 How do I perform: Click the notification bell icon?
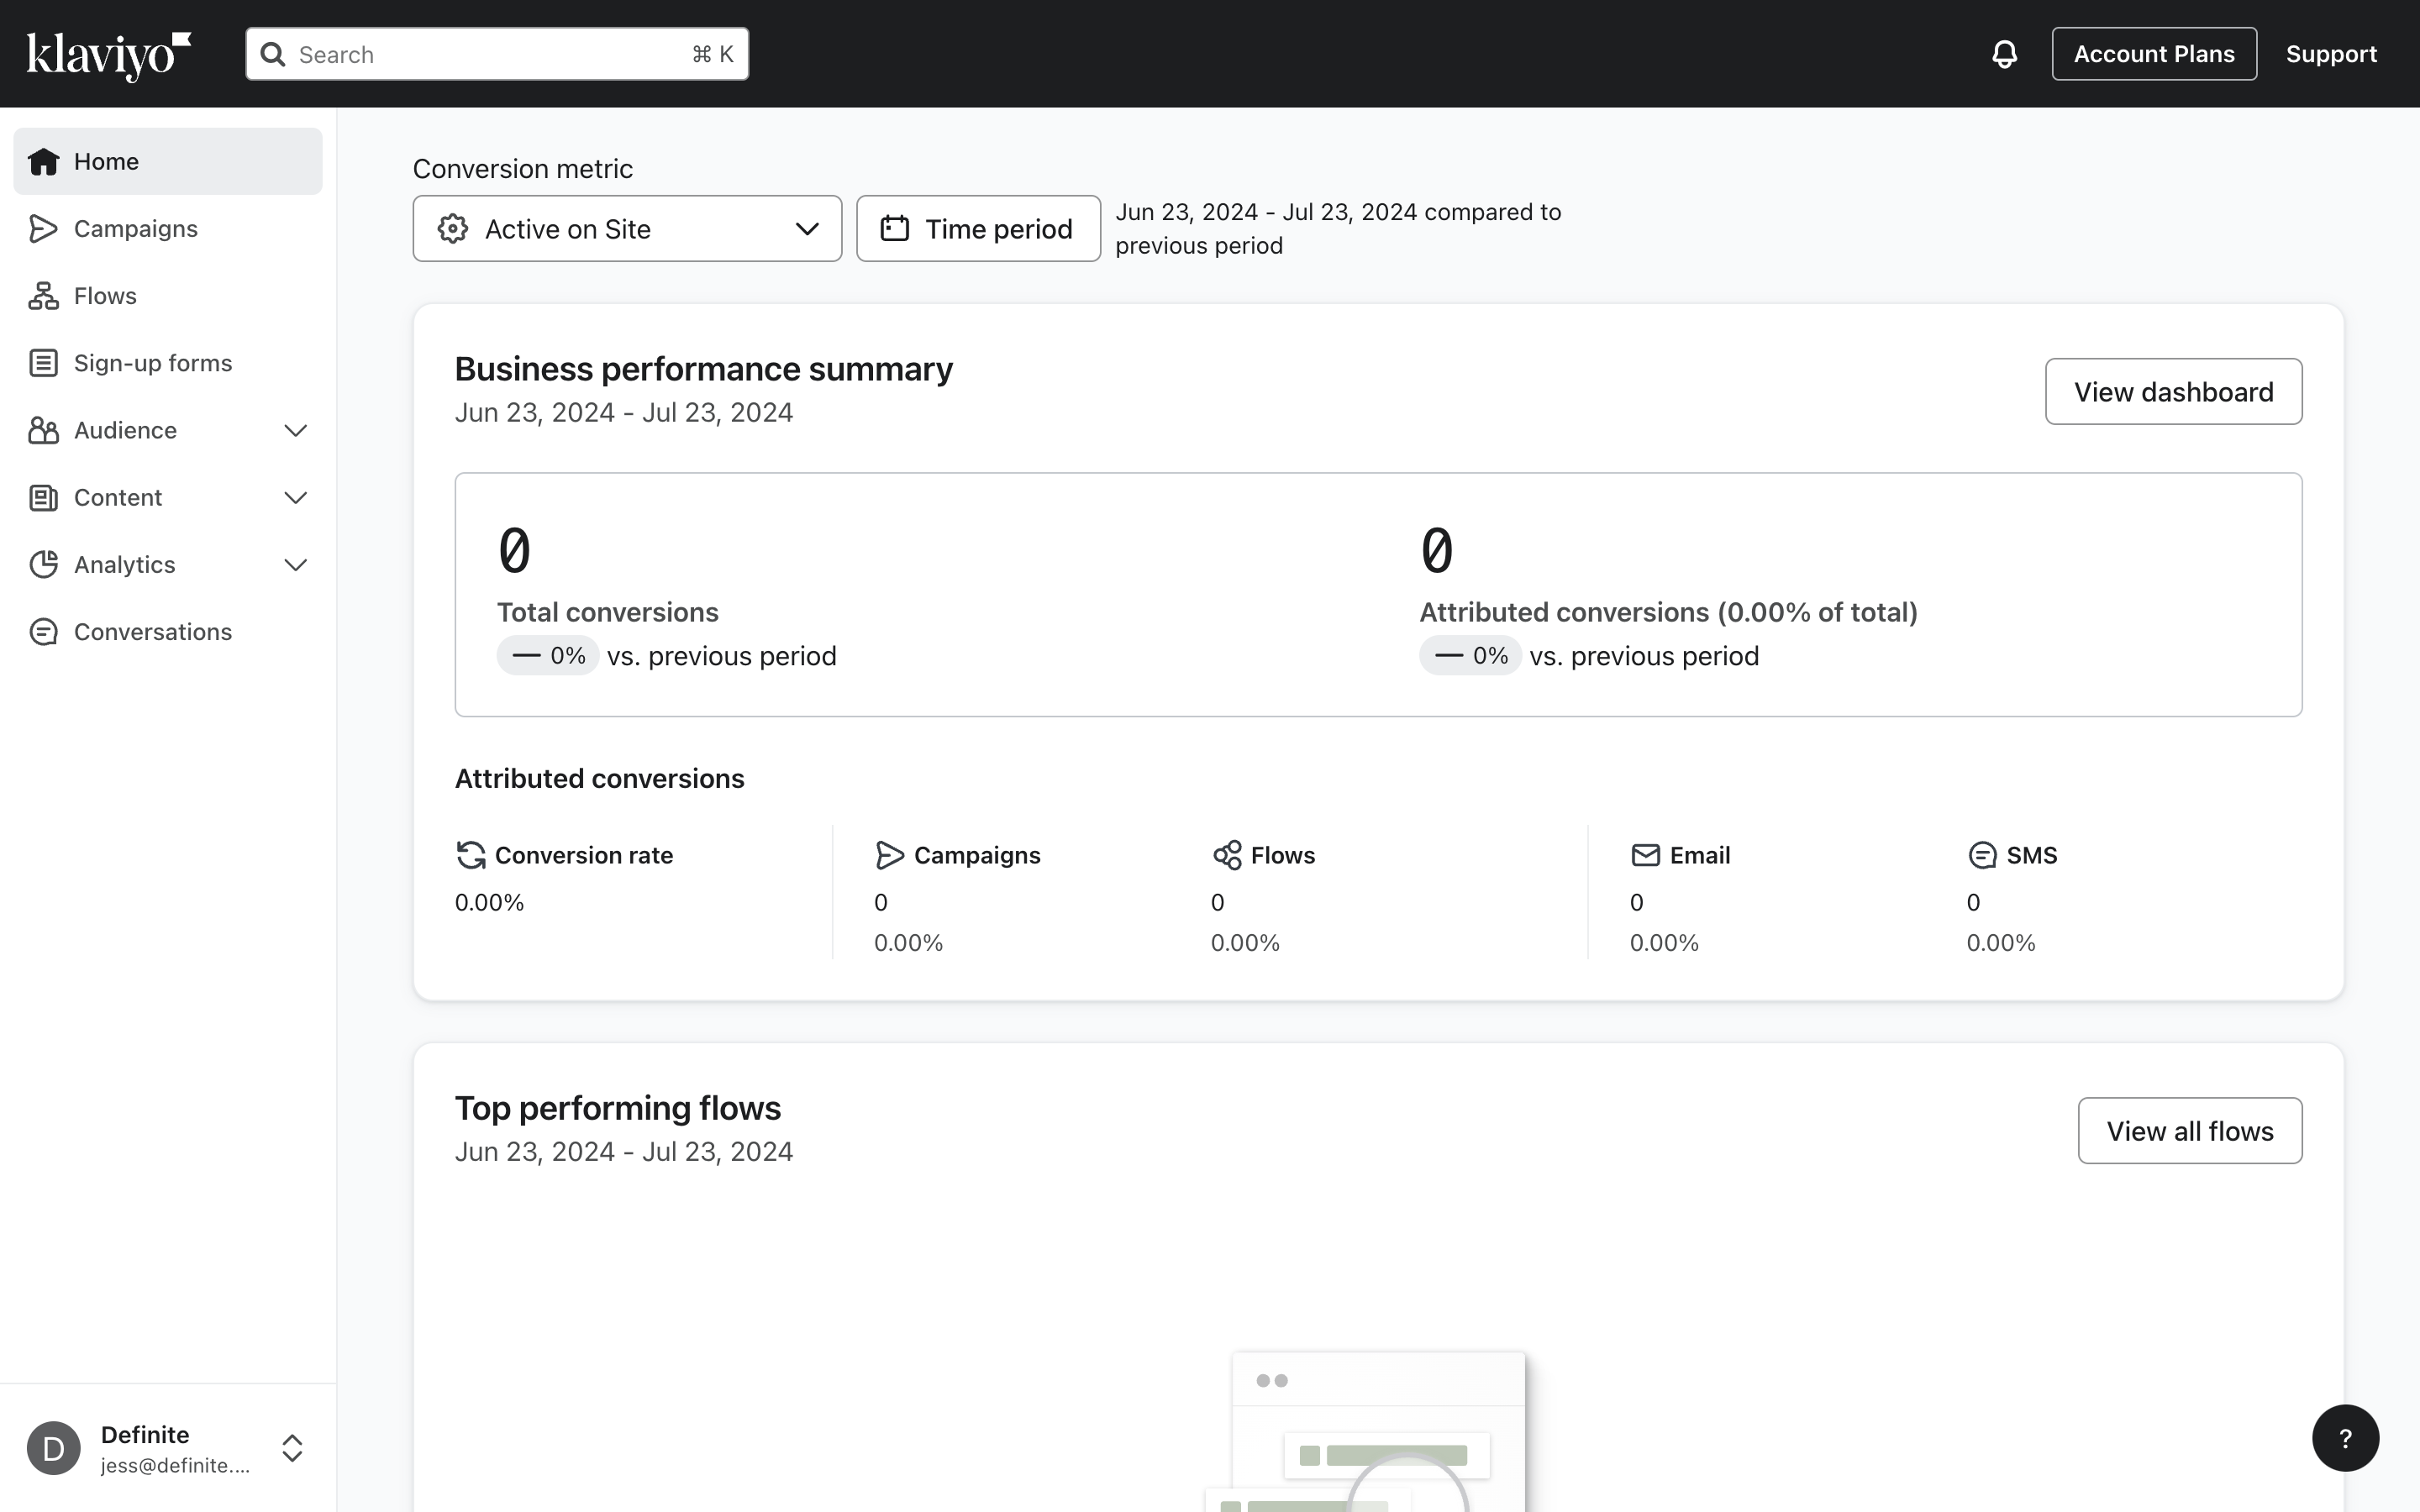pyautogui.click(x=2004, y=54)
